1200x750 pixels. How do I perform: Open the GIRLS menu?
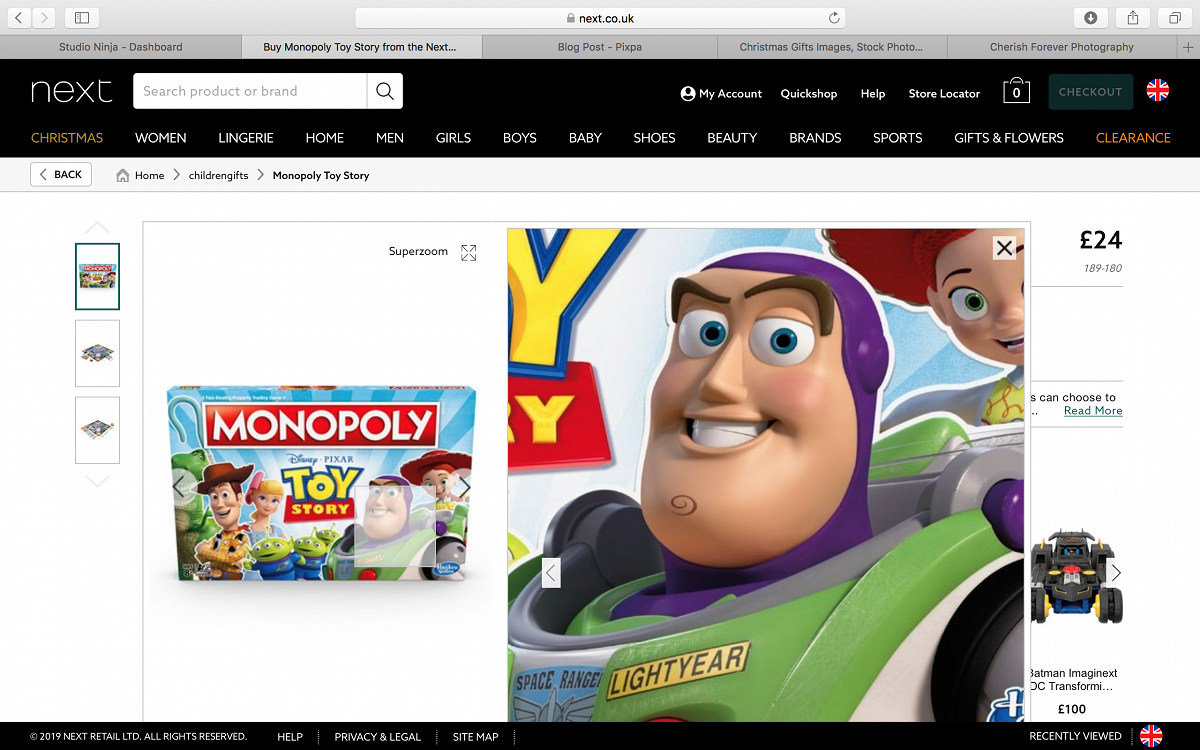453,138
